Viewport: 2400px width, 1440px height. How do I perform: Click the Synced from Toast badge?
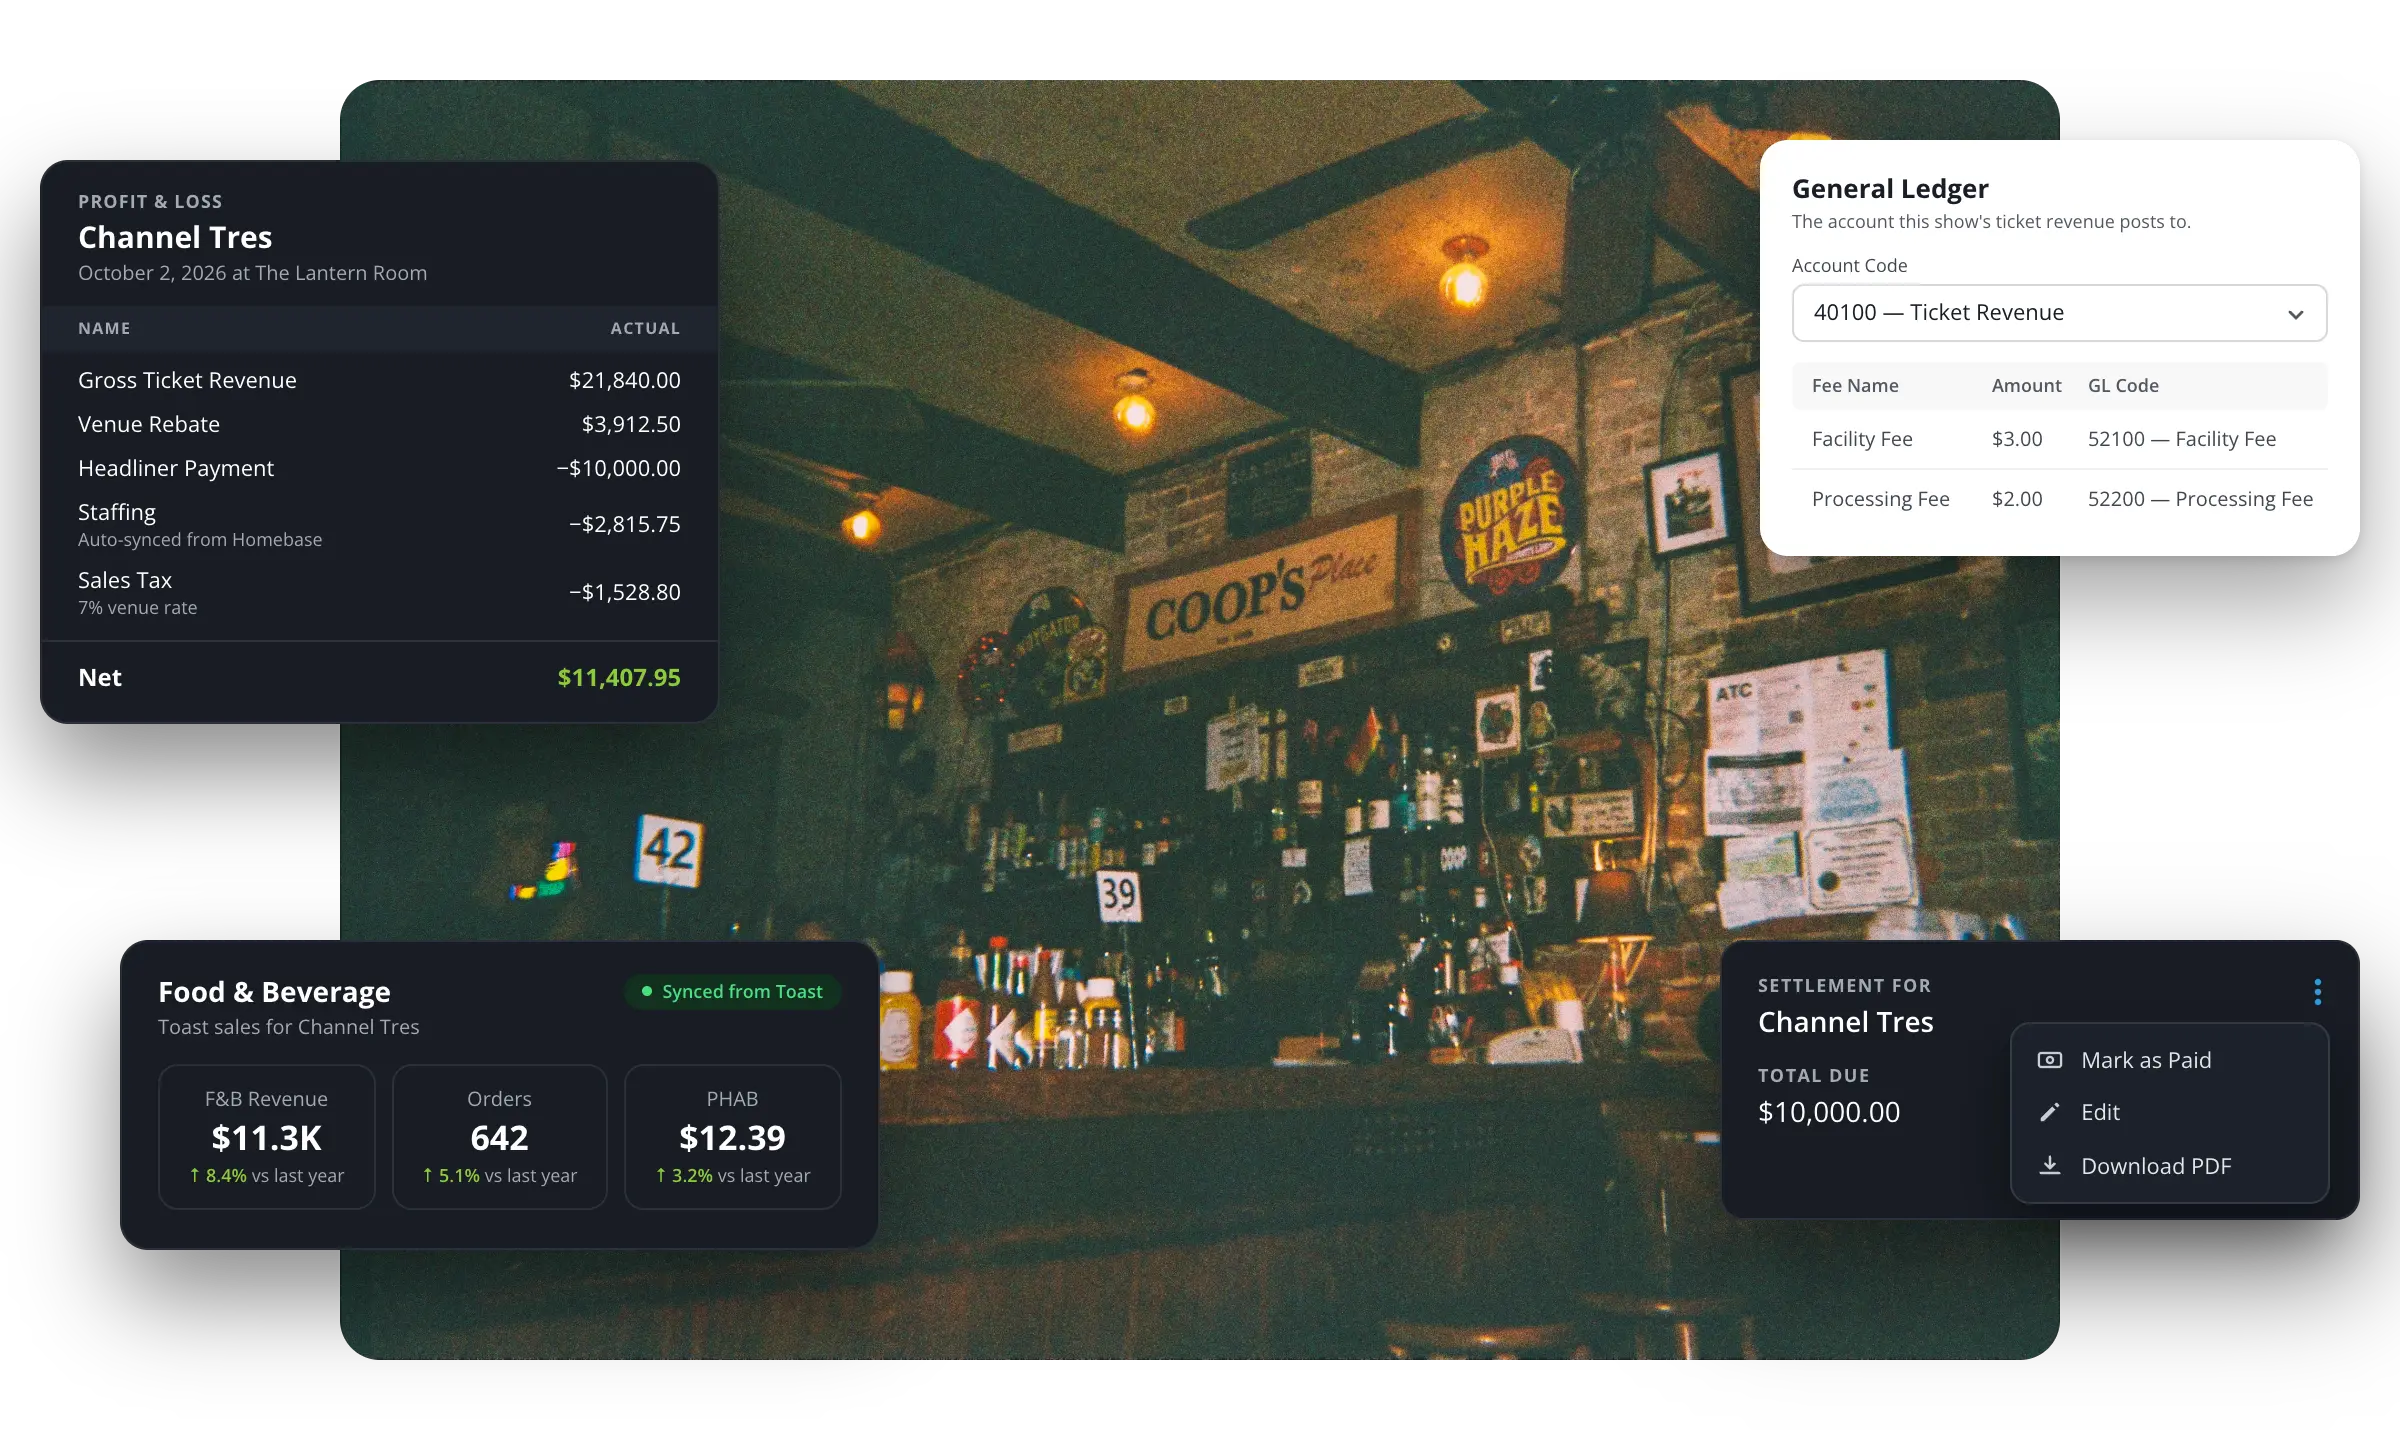point(732,991)
